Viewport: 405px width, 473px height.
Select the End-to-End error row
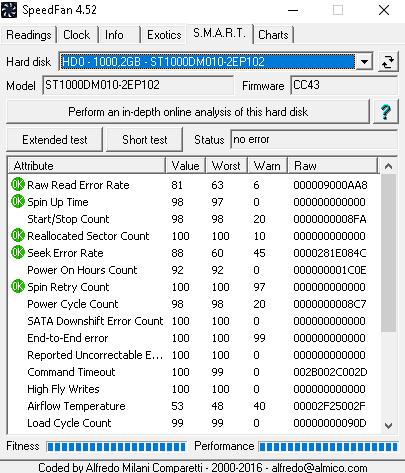point(193,338)
